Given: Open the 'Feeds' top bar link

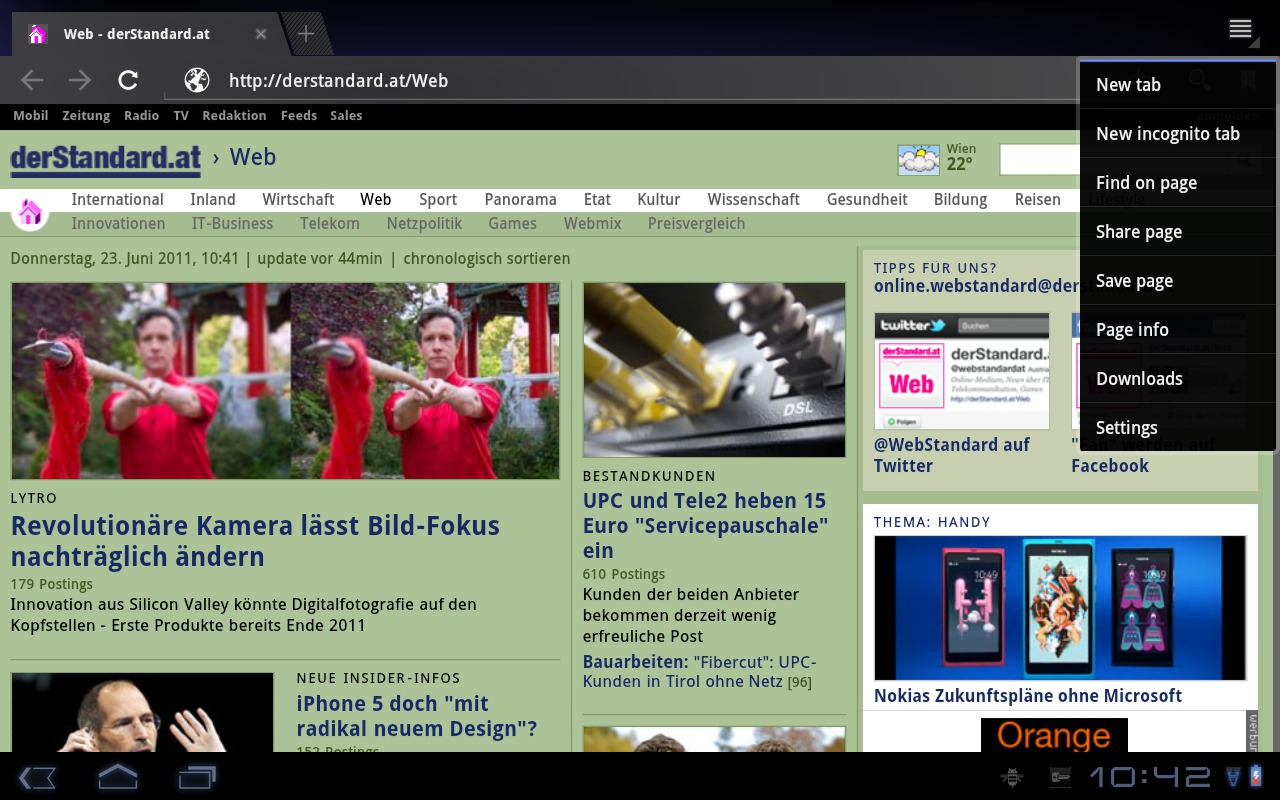Looking at the screenshot, I should 299,116.
